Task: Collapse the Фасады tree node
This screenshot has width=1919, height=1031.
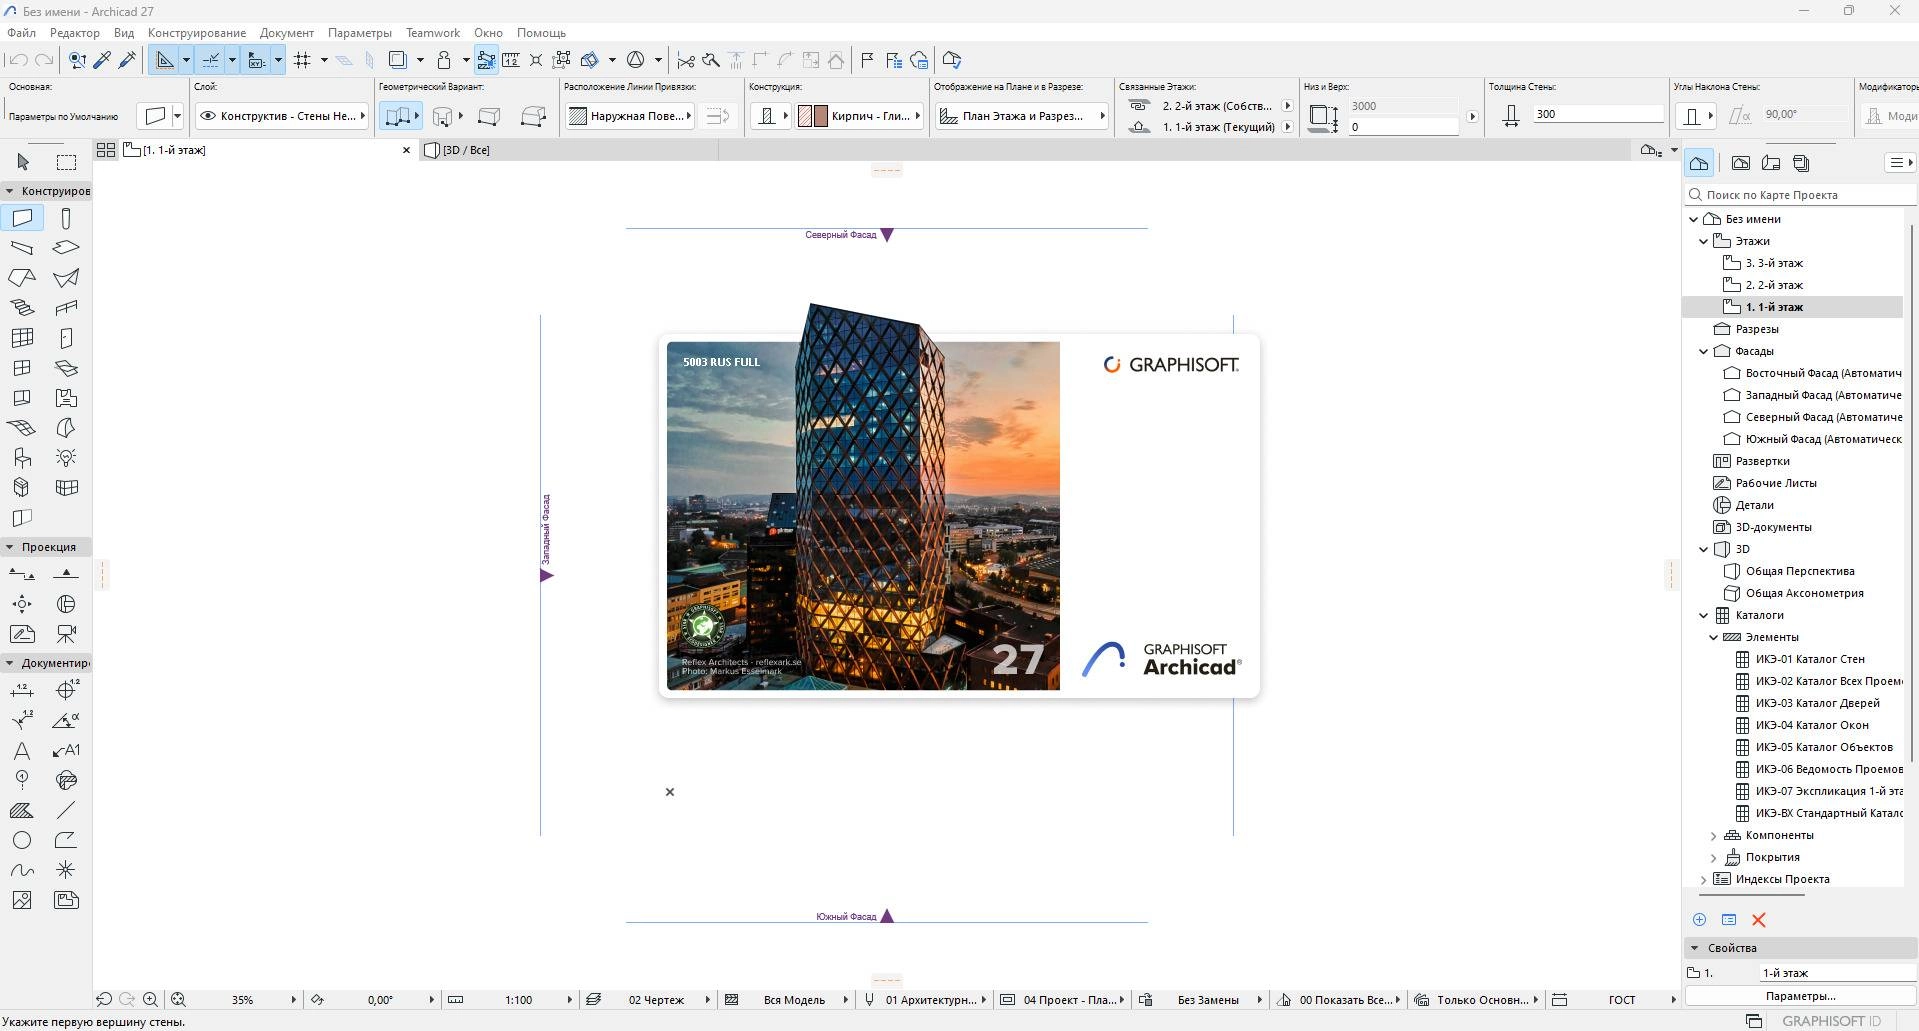Action: click(1704, 351)
